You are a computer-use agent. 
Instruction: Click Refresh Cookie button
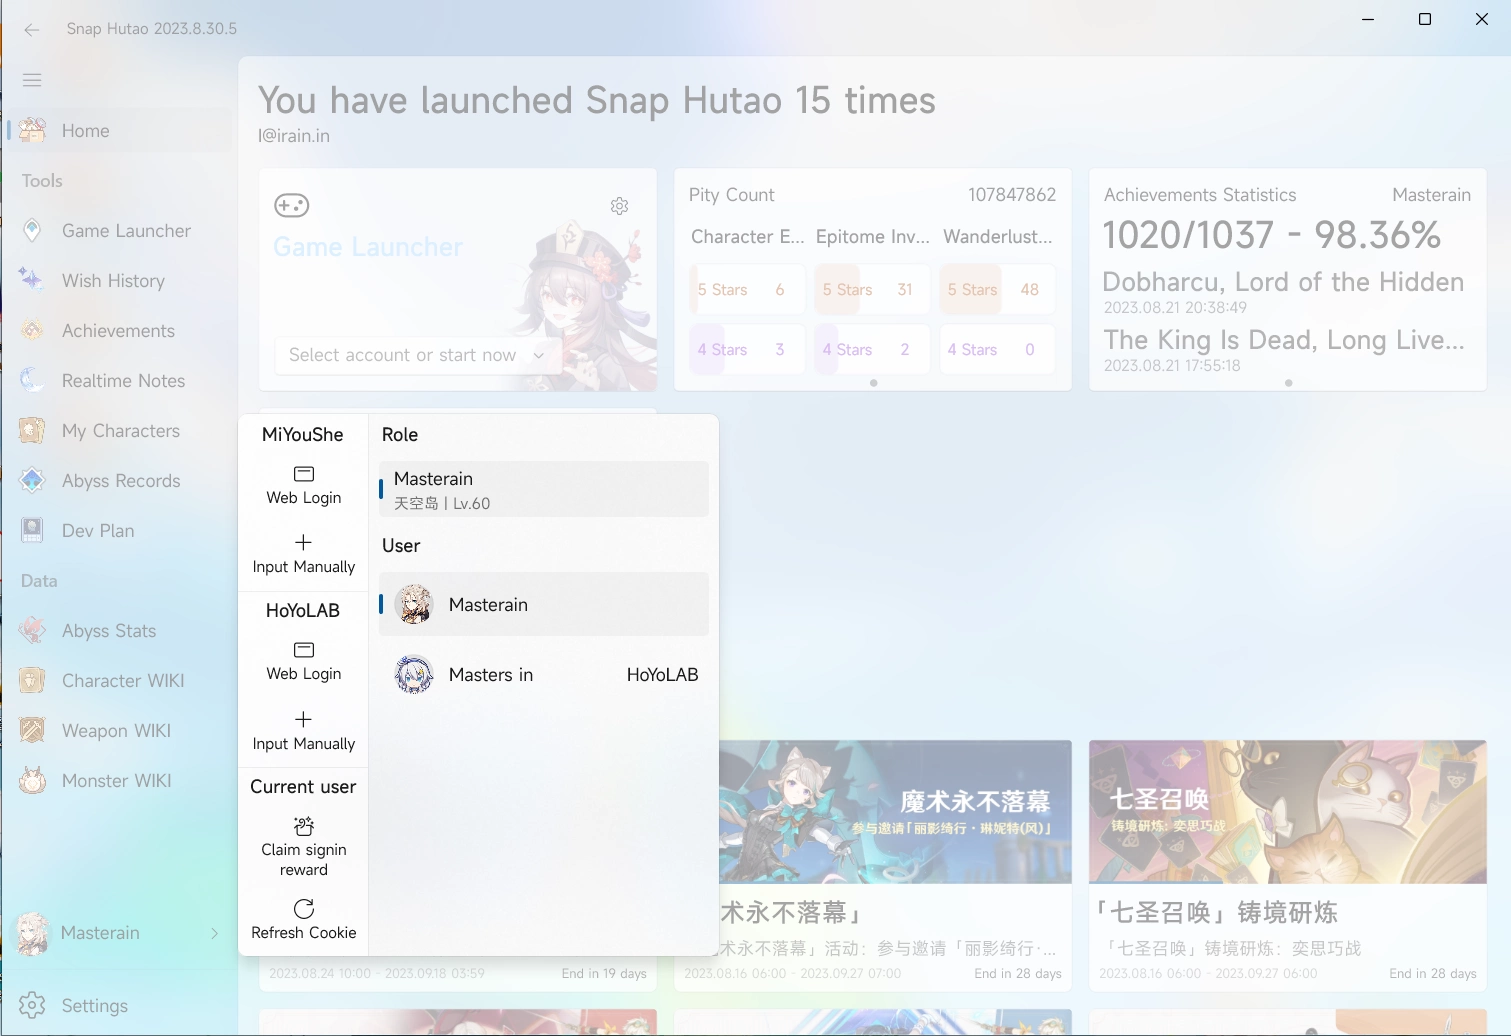tap(304, 920)
